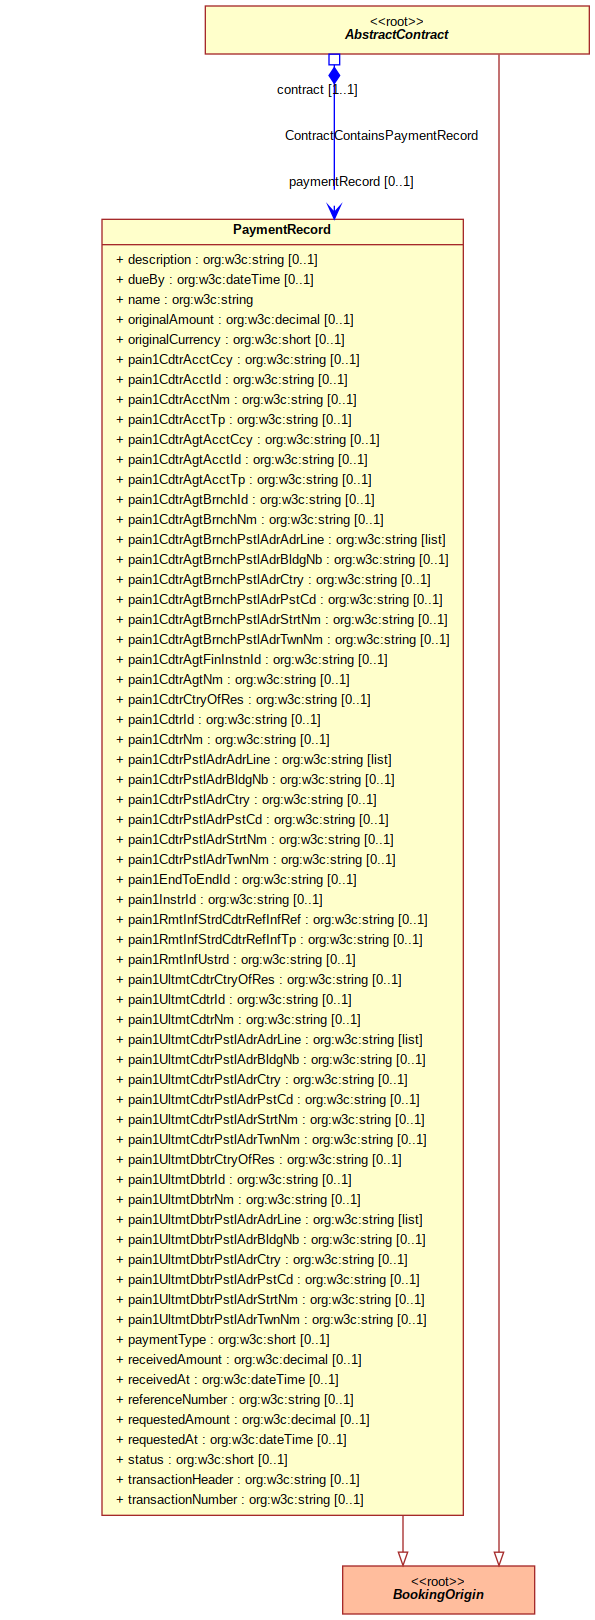Select the description attribute row
The image size is (595, 1620).
click(217, 260)
